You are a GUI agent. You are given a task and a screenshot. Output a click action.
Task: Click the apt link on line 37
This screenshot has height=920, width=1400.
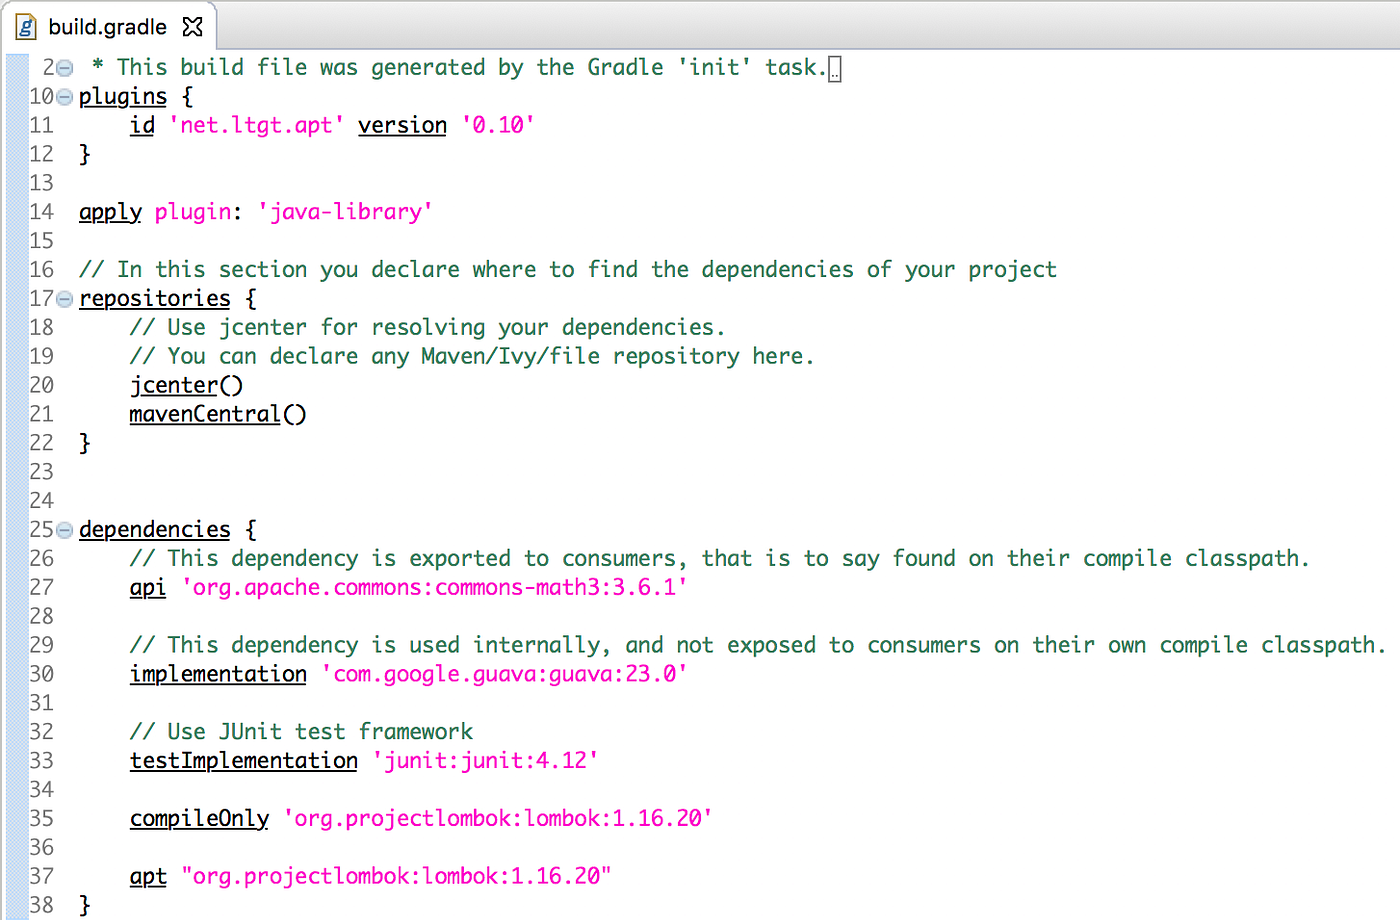click(x=147, y=877)
